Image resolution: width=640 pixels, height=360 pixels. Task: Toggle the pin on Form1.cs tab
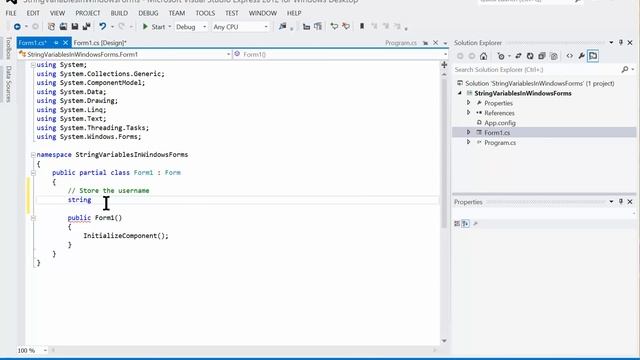point(56,42)
